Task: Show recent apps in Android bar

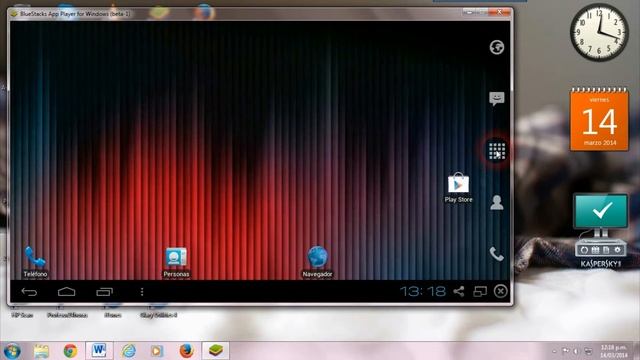Action: [x=104, y=292]
